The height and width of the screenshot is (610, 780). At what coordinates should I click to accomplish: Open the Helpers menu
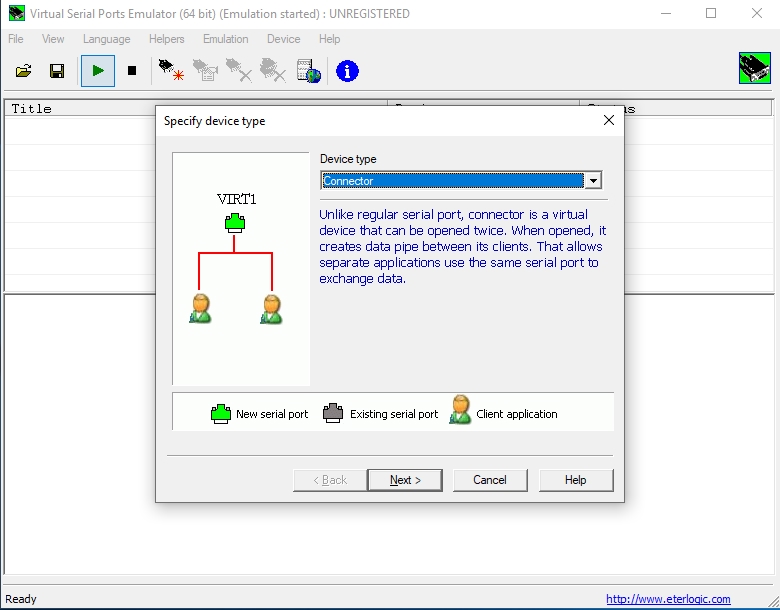[x=167, y=39]
